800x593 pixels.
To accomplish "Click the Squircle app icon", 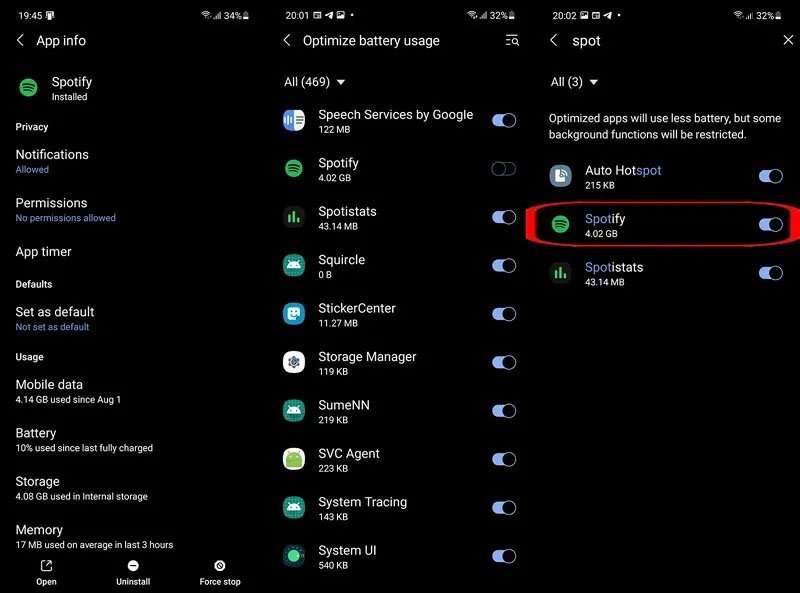I will coord(294,266).
